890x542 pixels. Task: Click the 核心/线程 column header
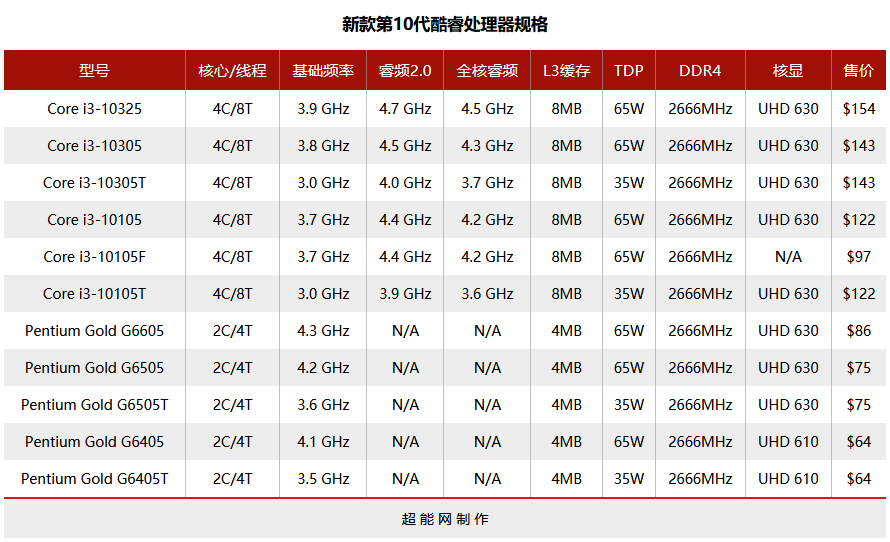click(232, 70)
